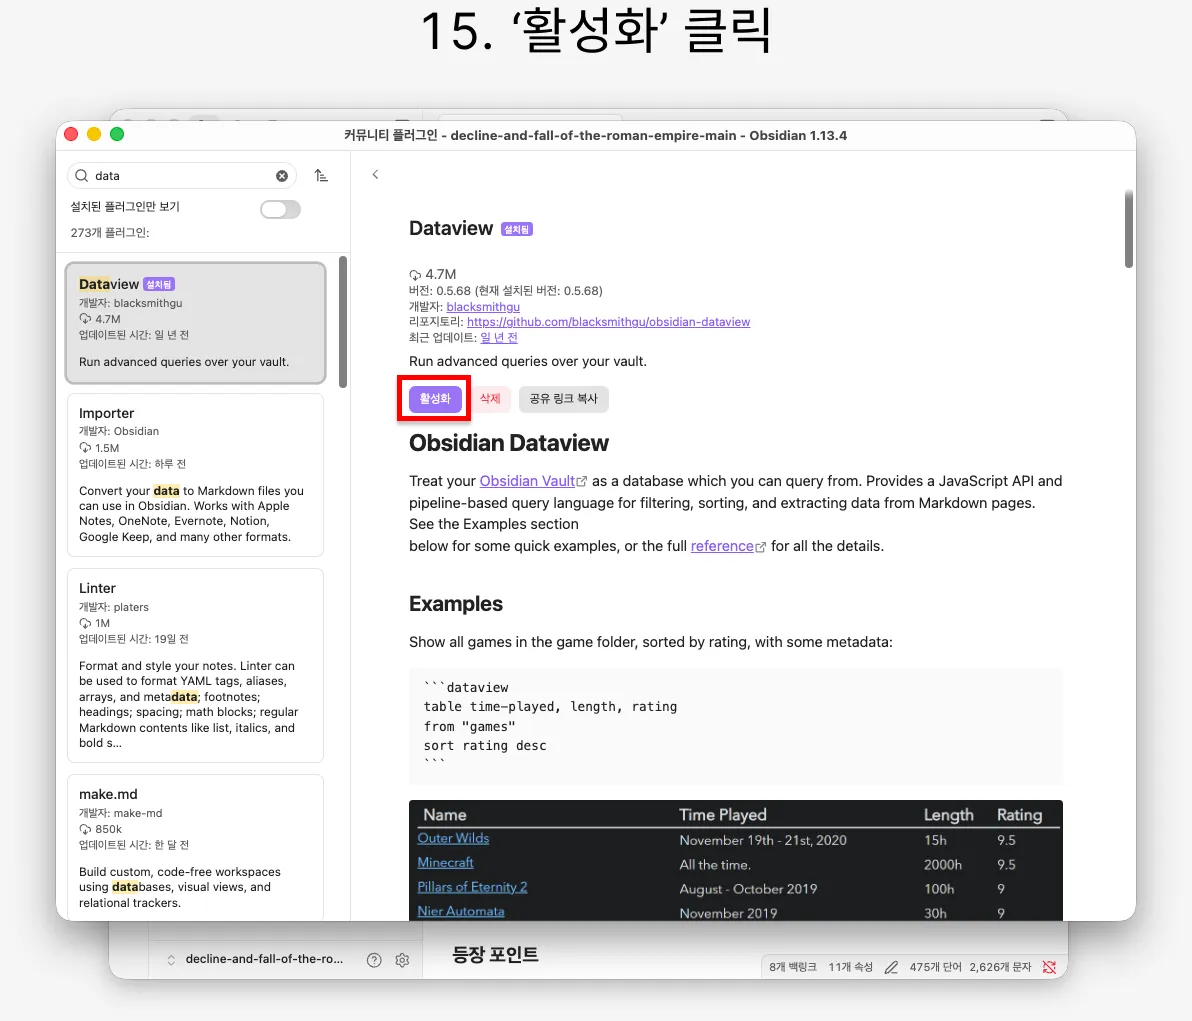This screenshot has width=1192, height=1021.
Task: Go back with the left chevron arrow
Action: (x=375, y=174)
